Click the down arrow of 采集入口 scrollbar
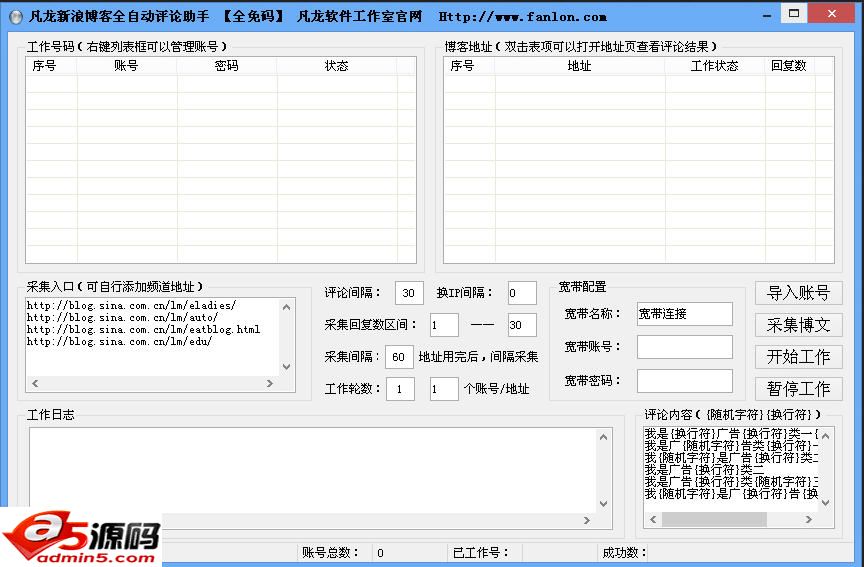The height and width of the screenshot is (567, 864). click(x=287, y=367)
